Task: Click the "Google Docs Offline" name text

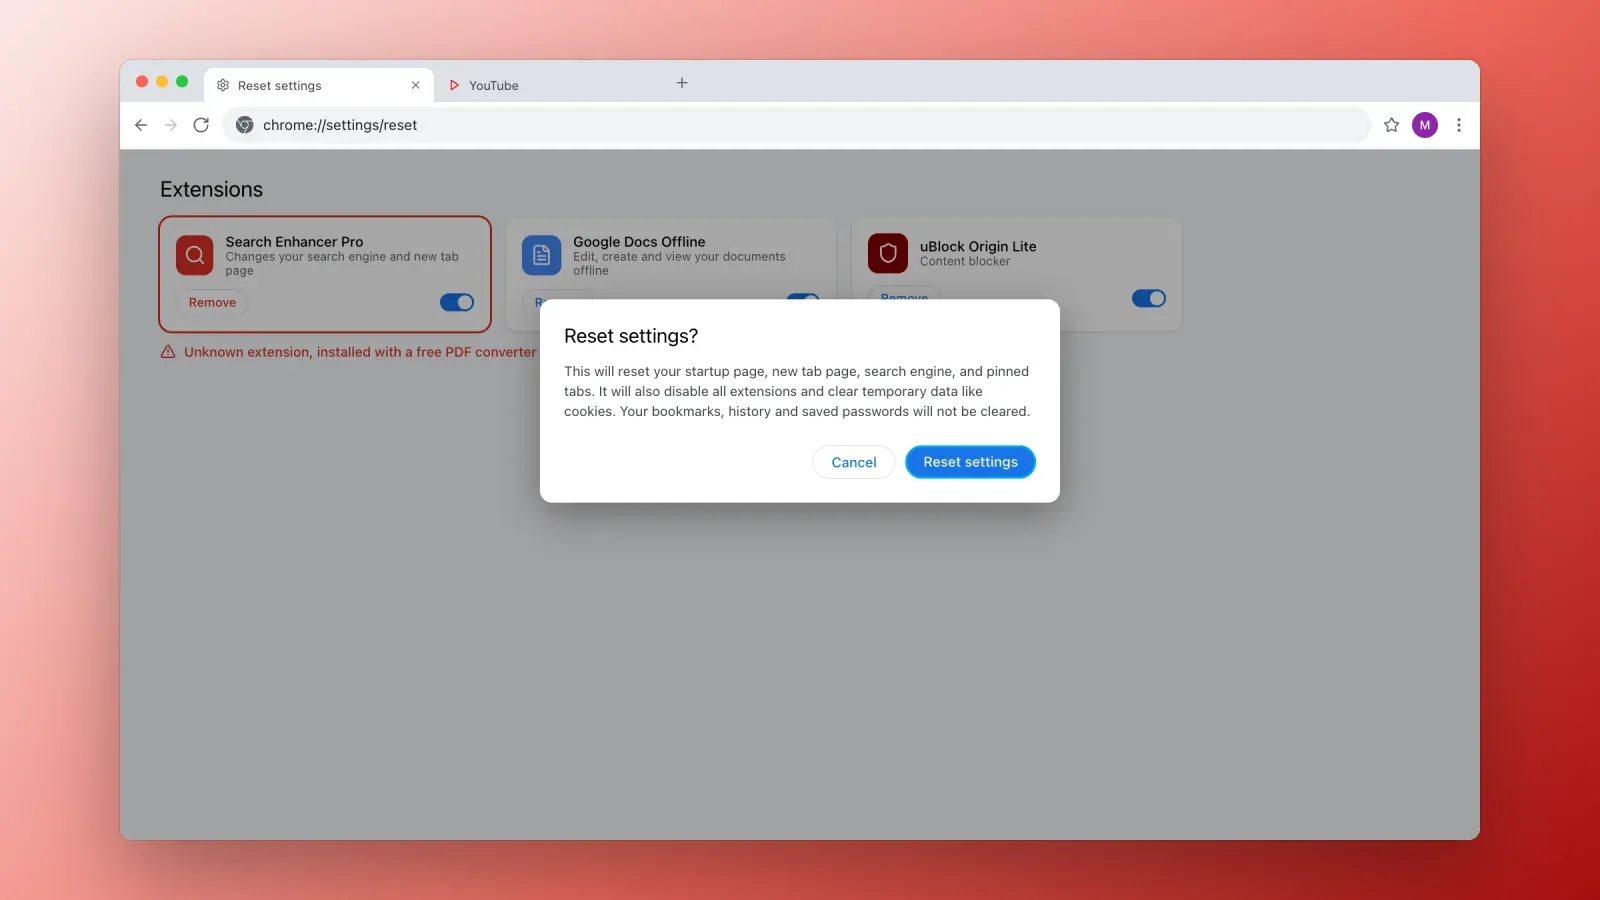Action: click(x=639, y=242)
